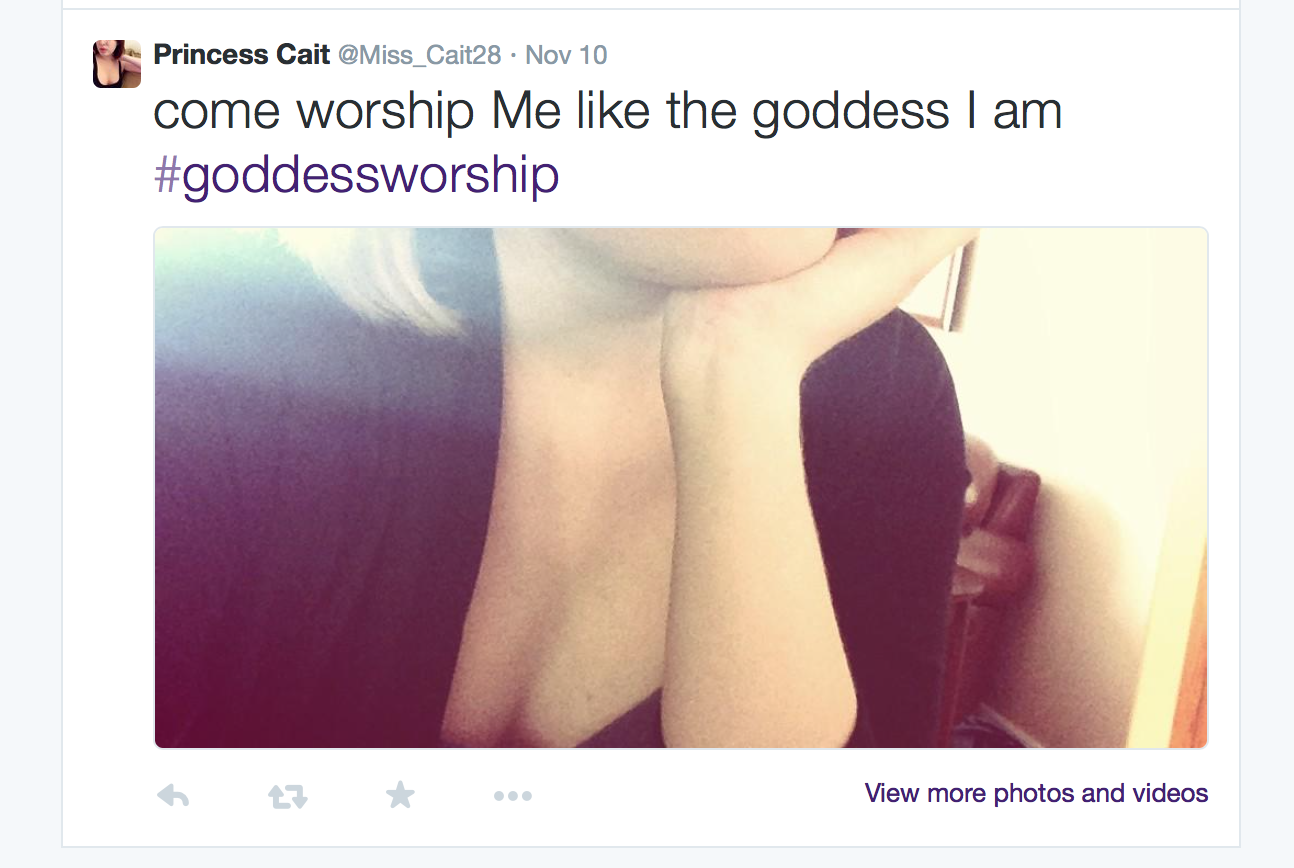Open the @Miss_Cait28 handle link

pyautogui.click(x=420, y=55)
